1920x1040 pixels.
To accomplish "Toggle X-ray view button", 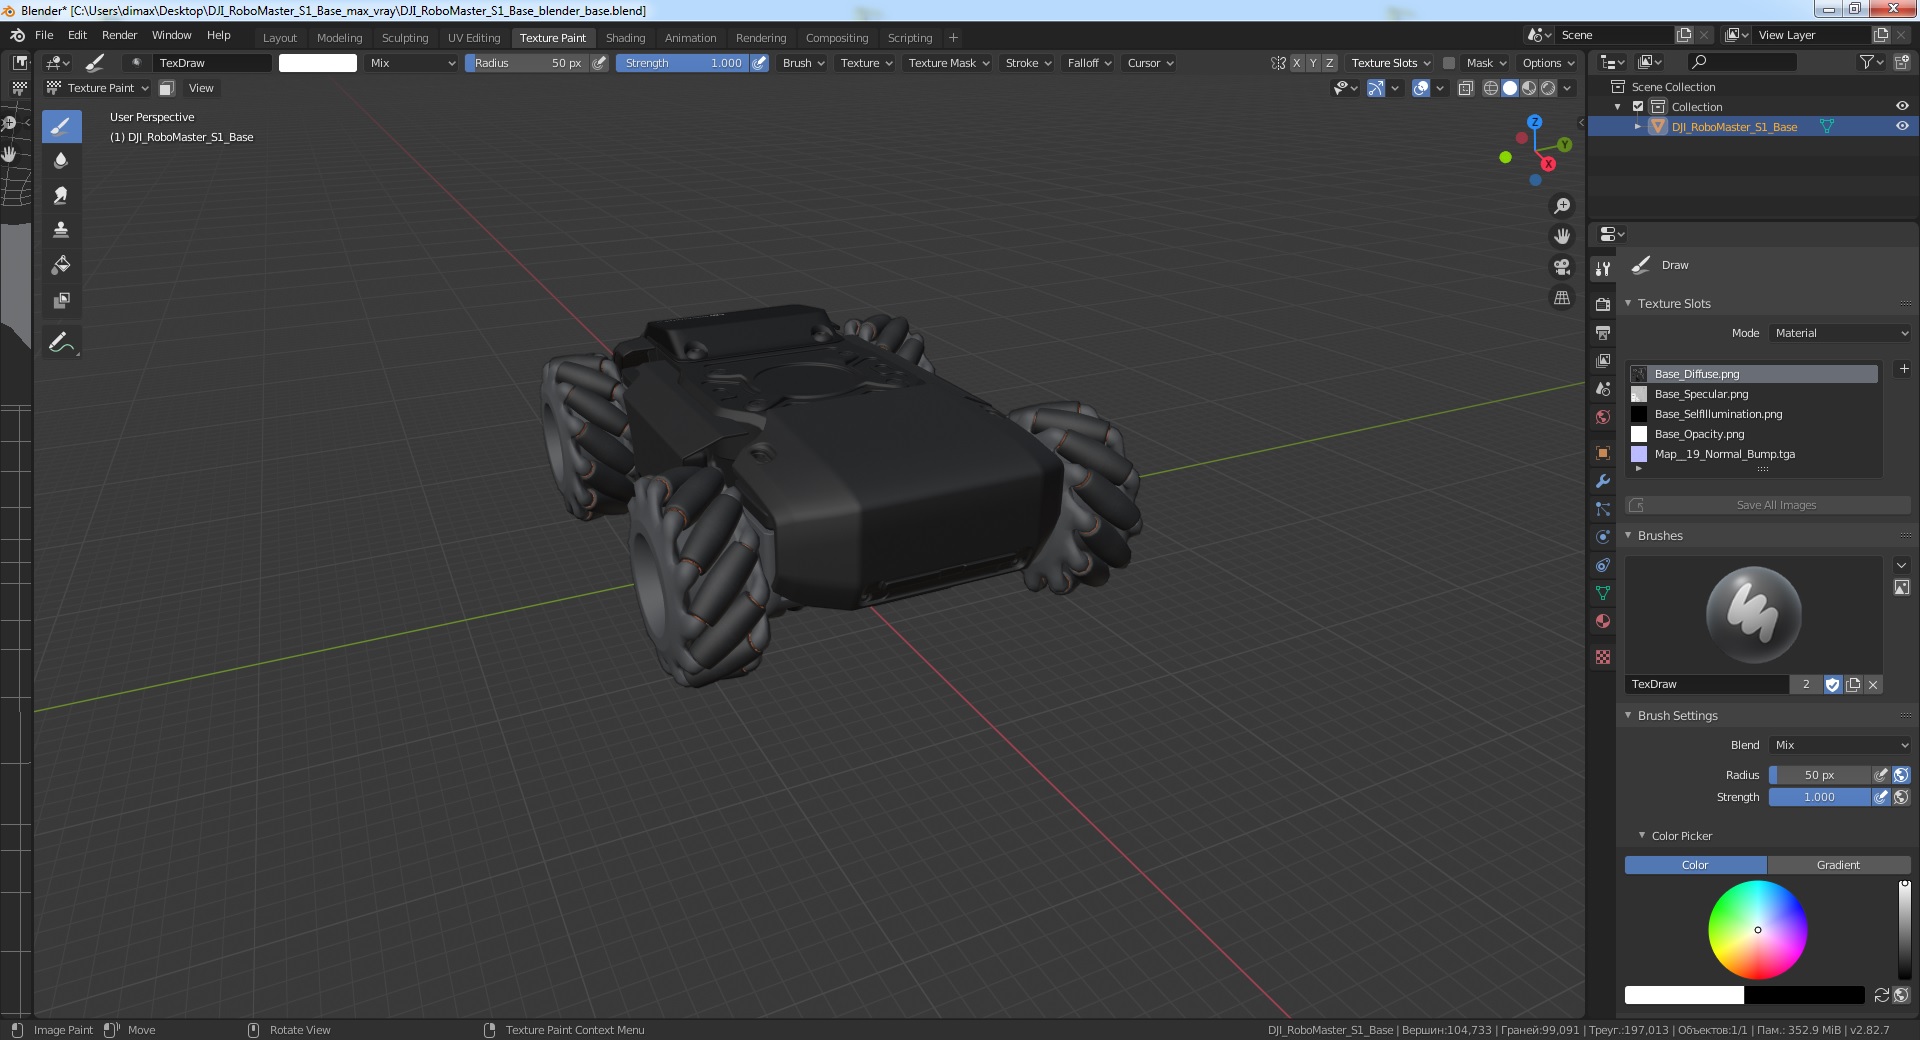I will tap(1466, 88).
